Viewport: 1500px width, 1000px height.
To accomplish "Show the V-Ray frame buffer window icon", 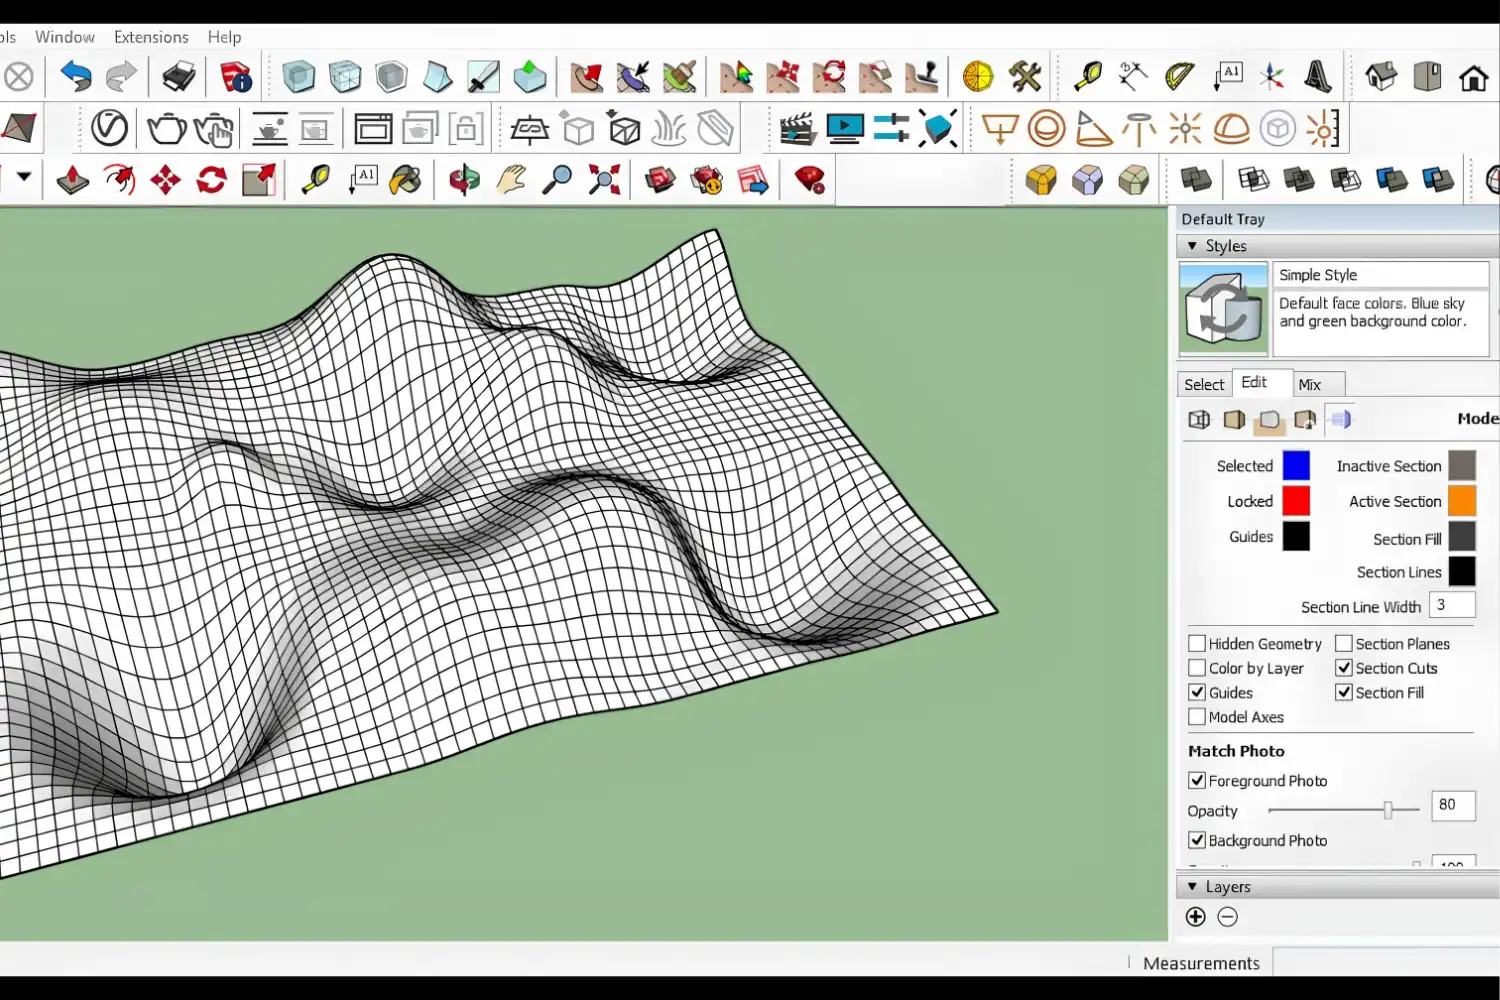I will (373, 128).
